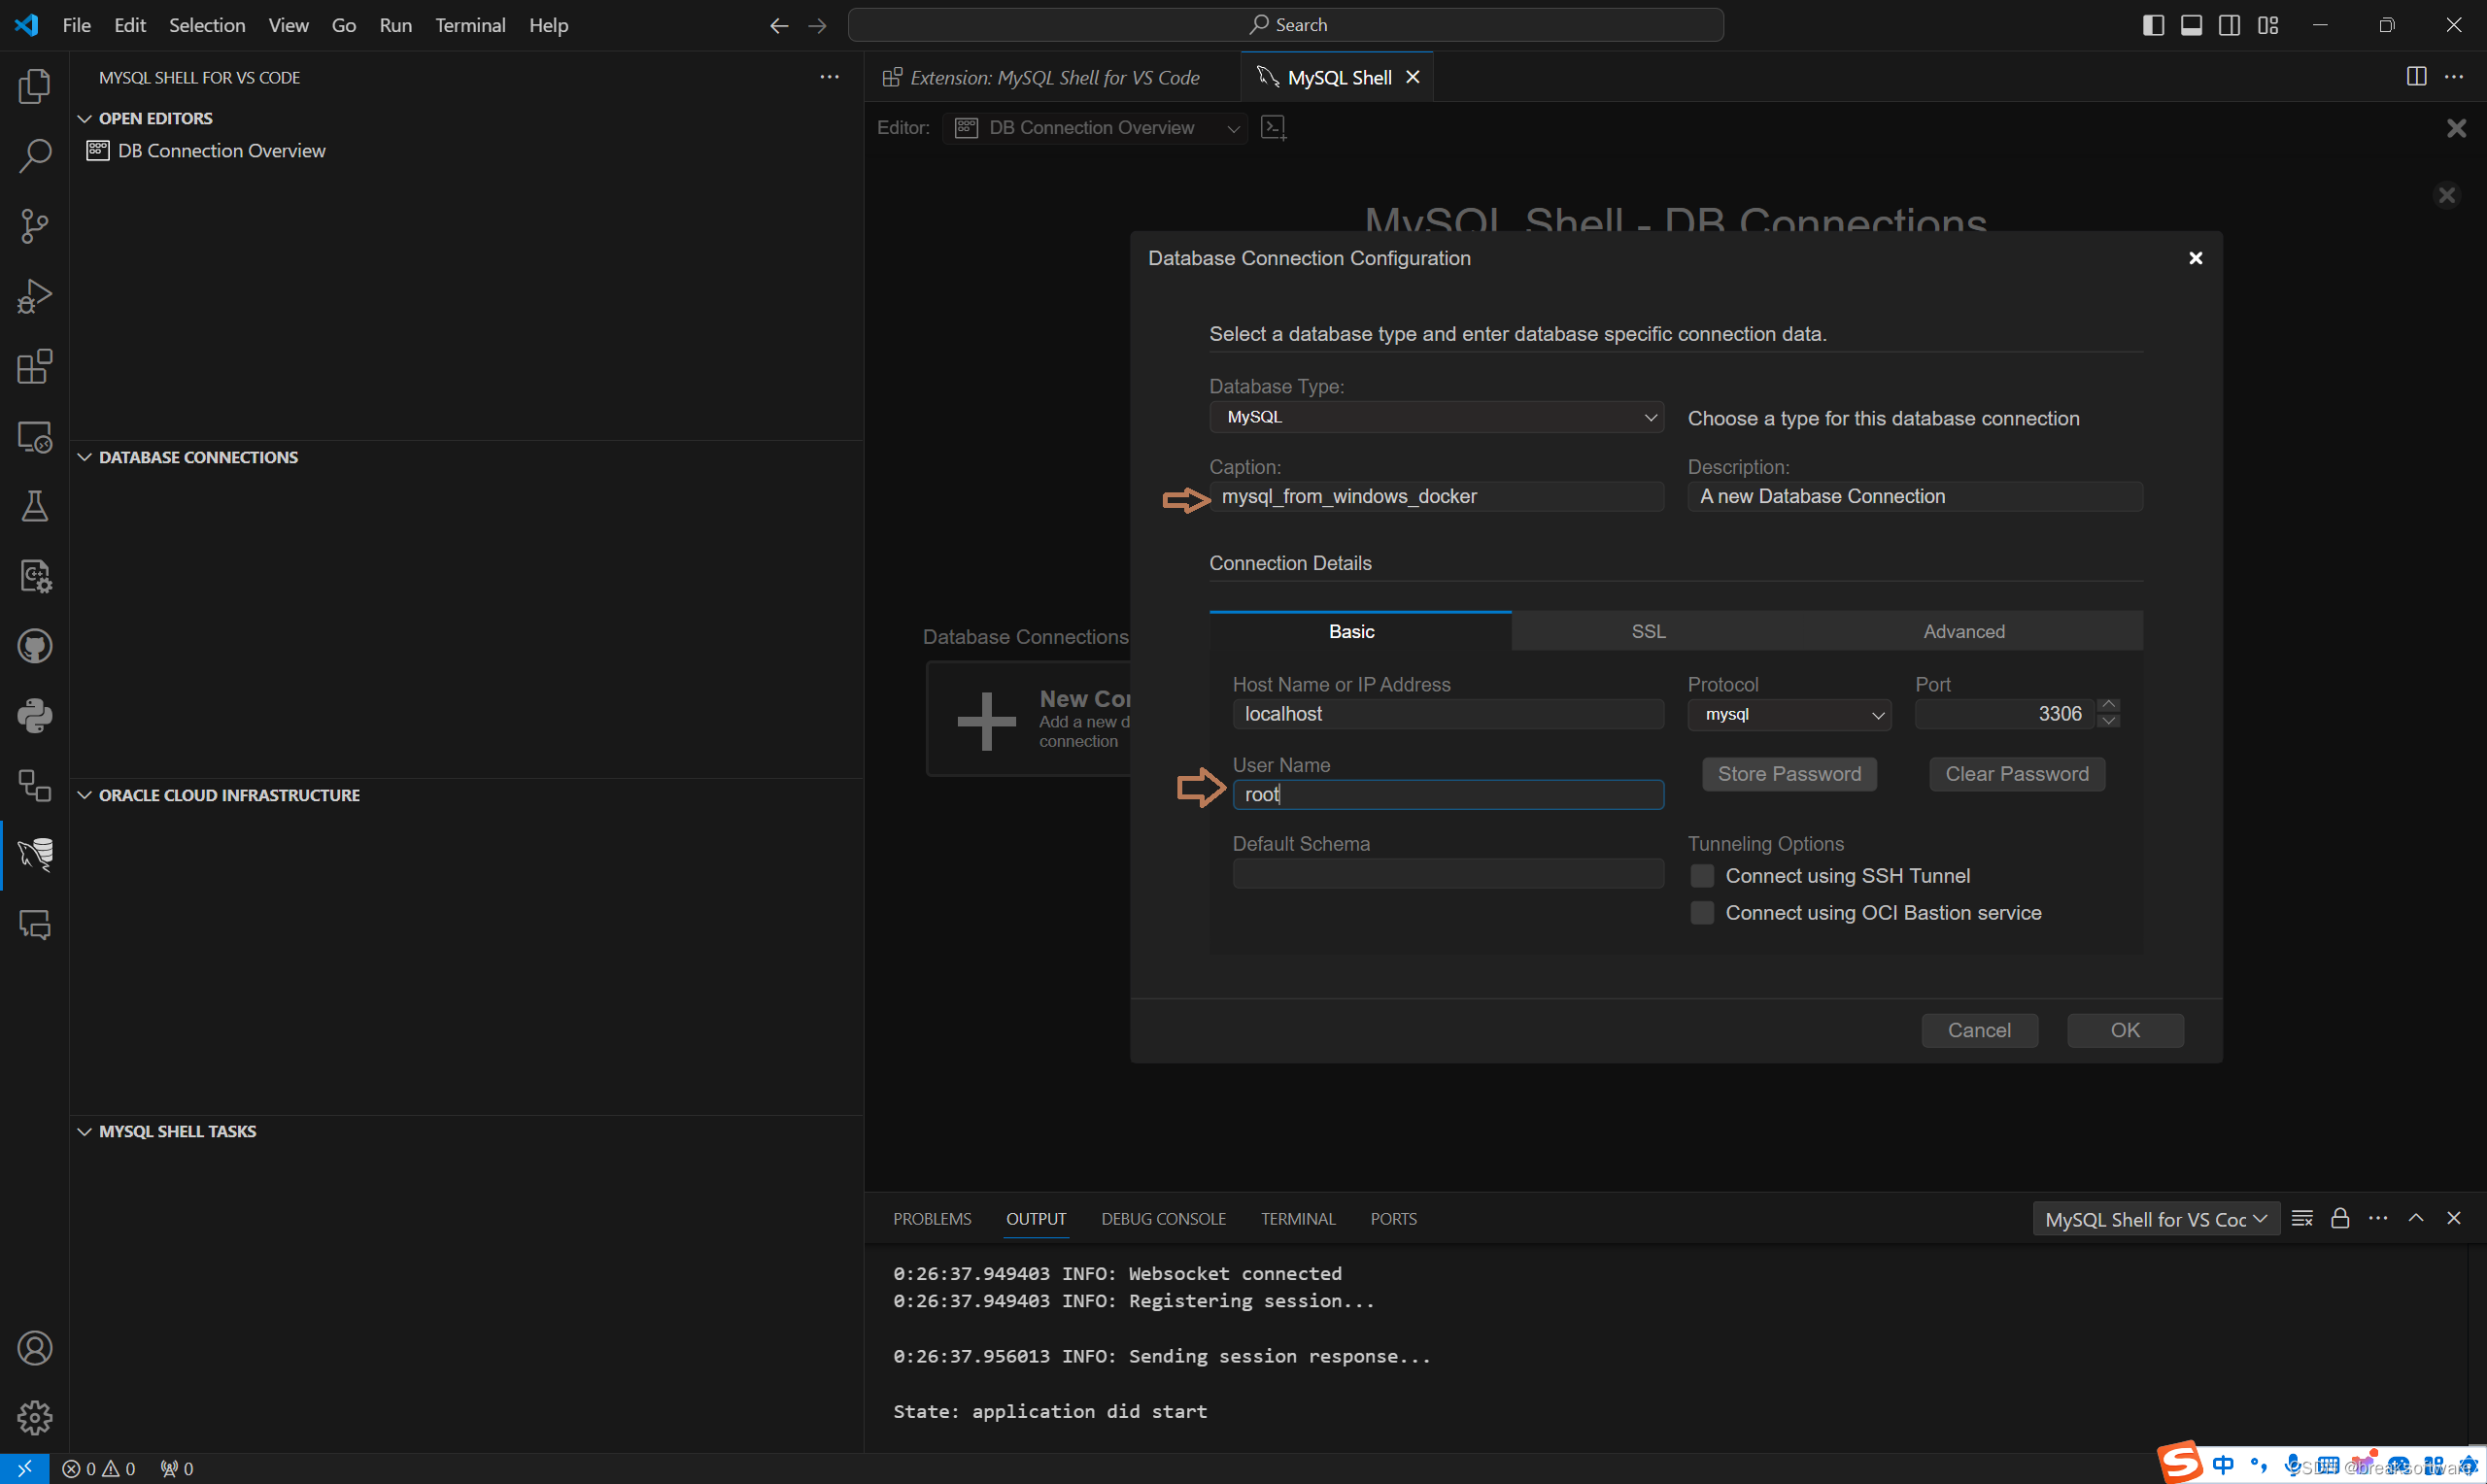This screenshot has height=1484, width=2487.
Task: Open Terminal menu
Action: (470, 25)
